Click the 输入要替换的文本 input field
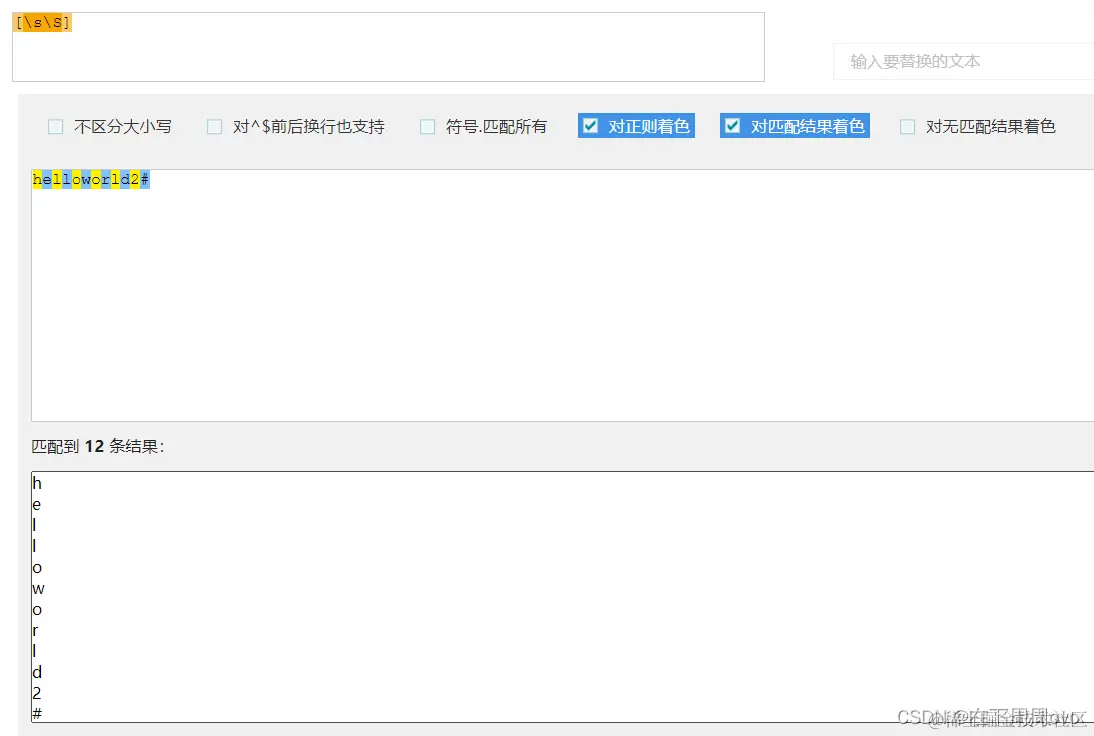This screenshot has width=1094, height=736. pos(962,61)
